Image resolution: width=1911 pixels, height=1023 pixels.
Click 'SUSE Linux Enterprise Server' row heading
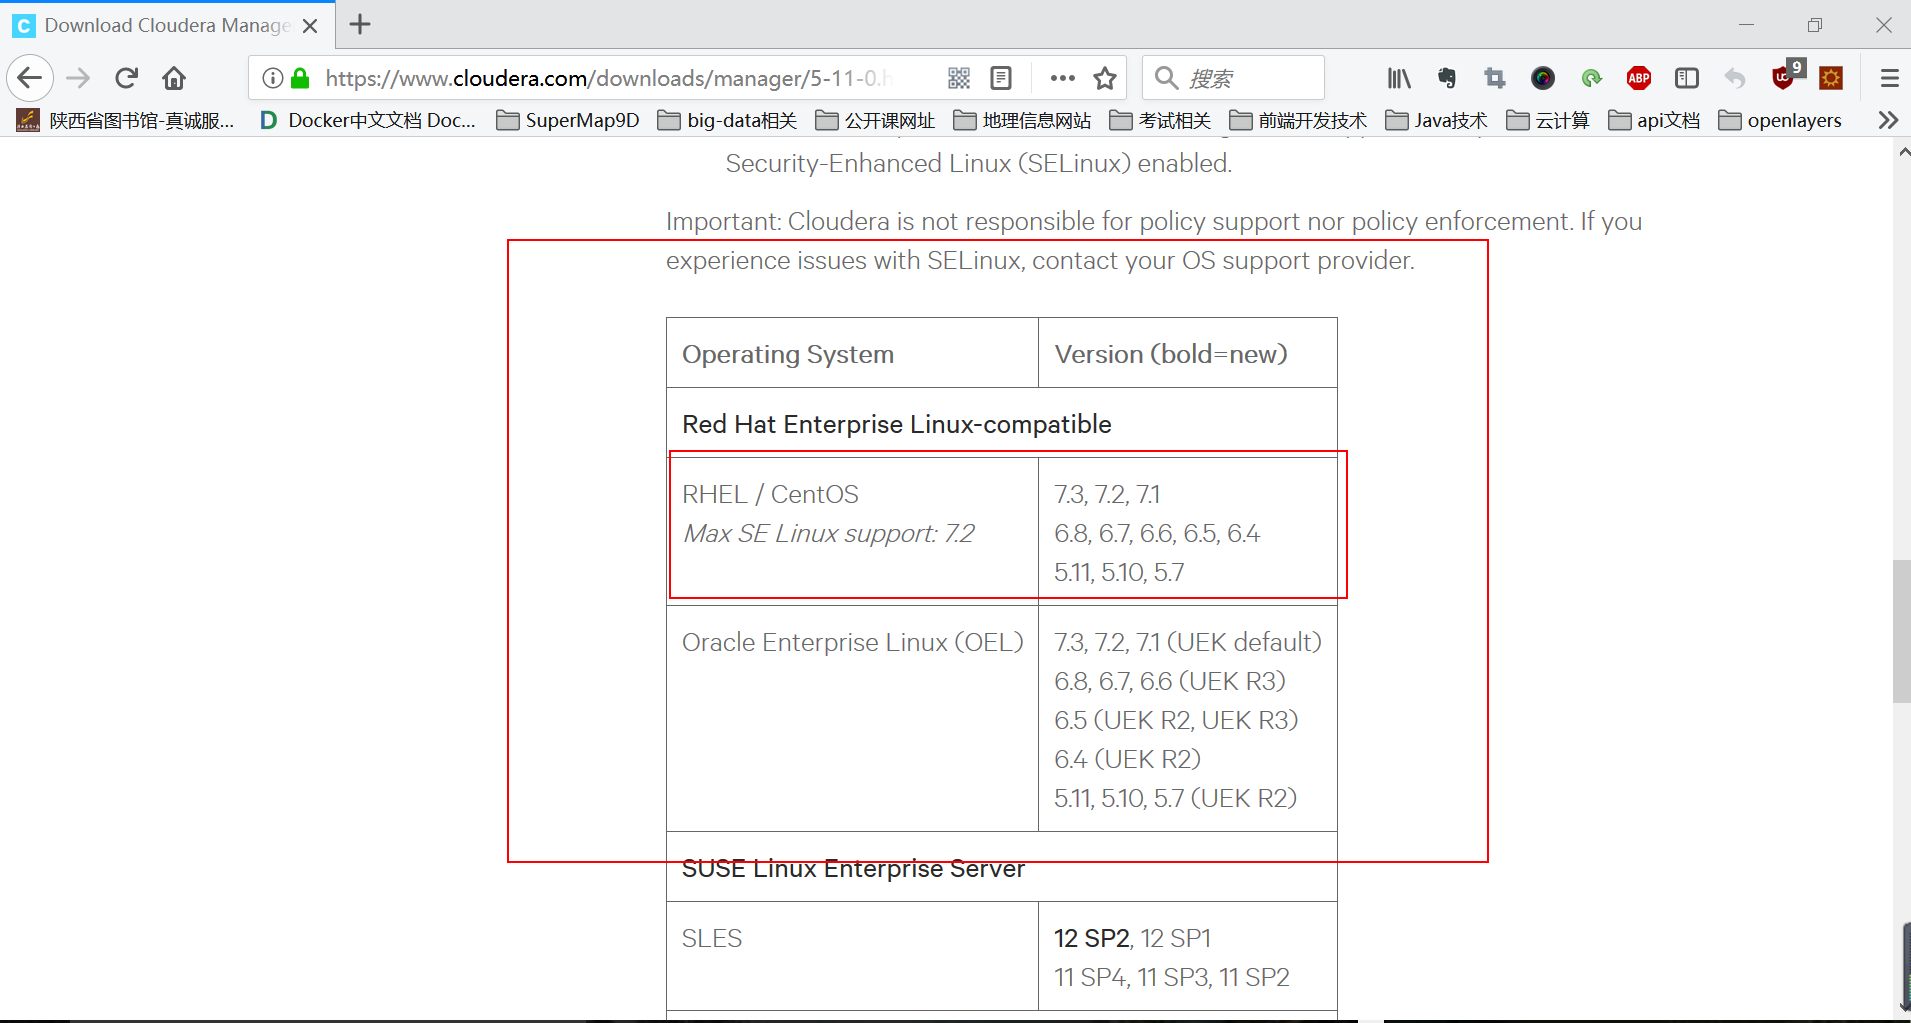(x=853, y=868)
